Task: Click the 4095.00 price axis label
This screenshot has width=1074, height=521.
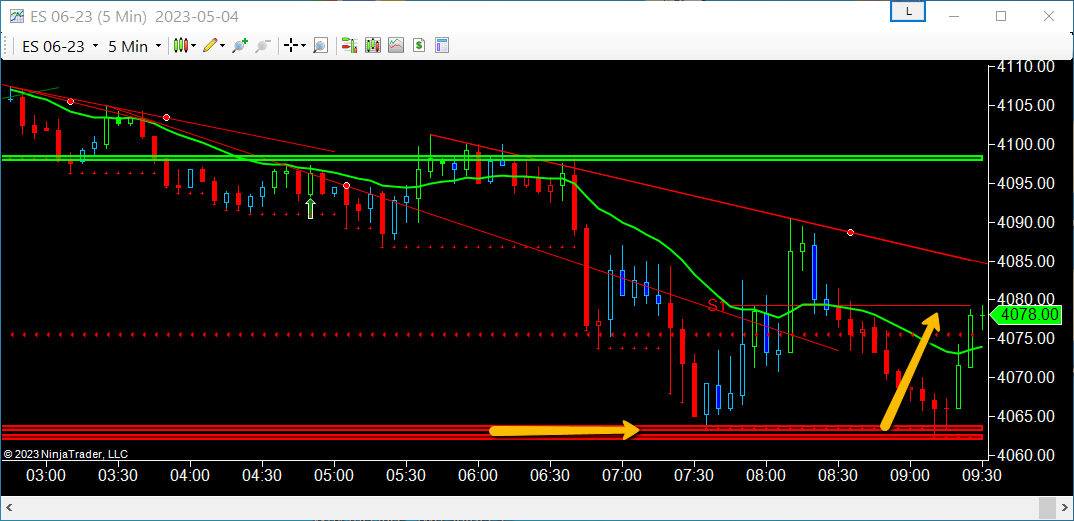Action: 1026,183
